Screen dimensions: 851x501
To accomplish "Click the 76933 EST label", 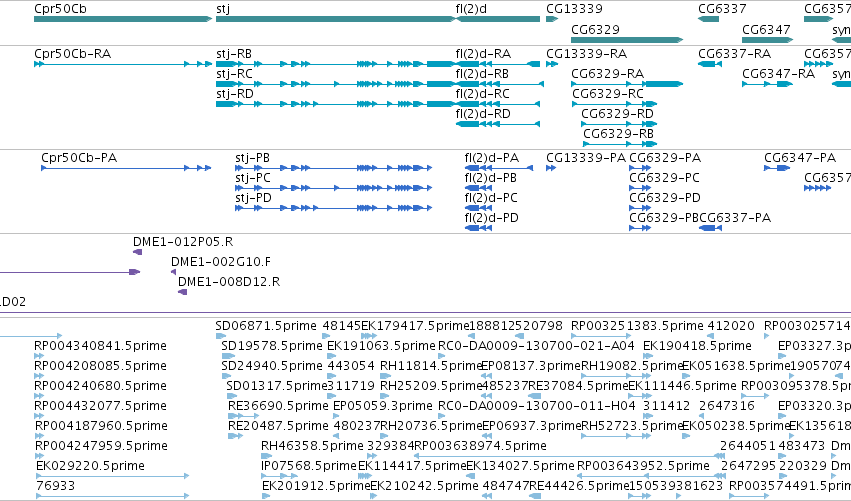I will pos(55,486).
